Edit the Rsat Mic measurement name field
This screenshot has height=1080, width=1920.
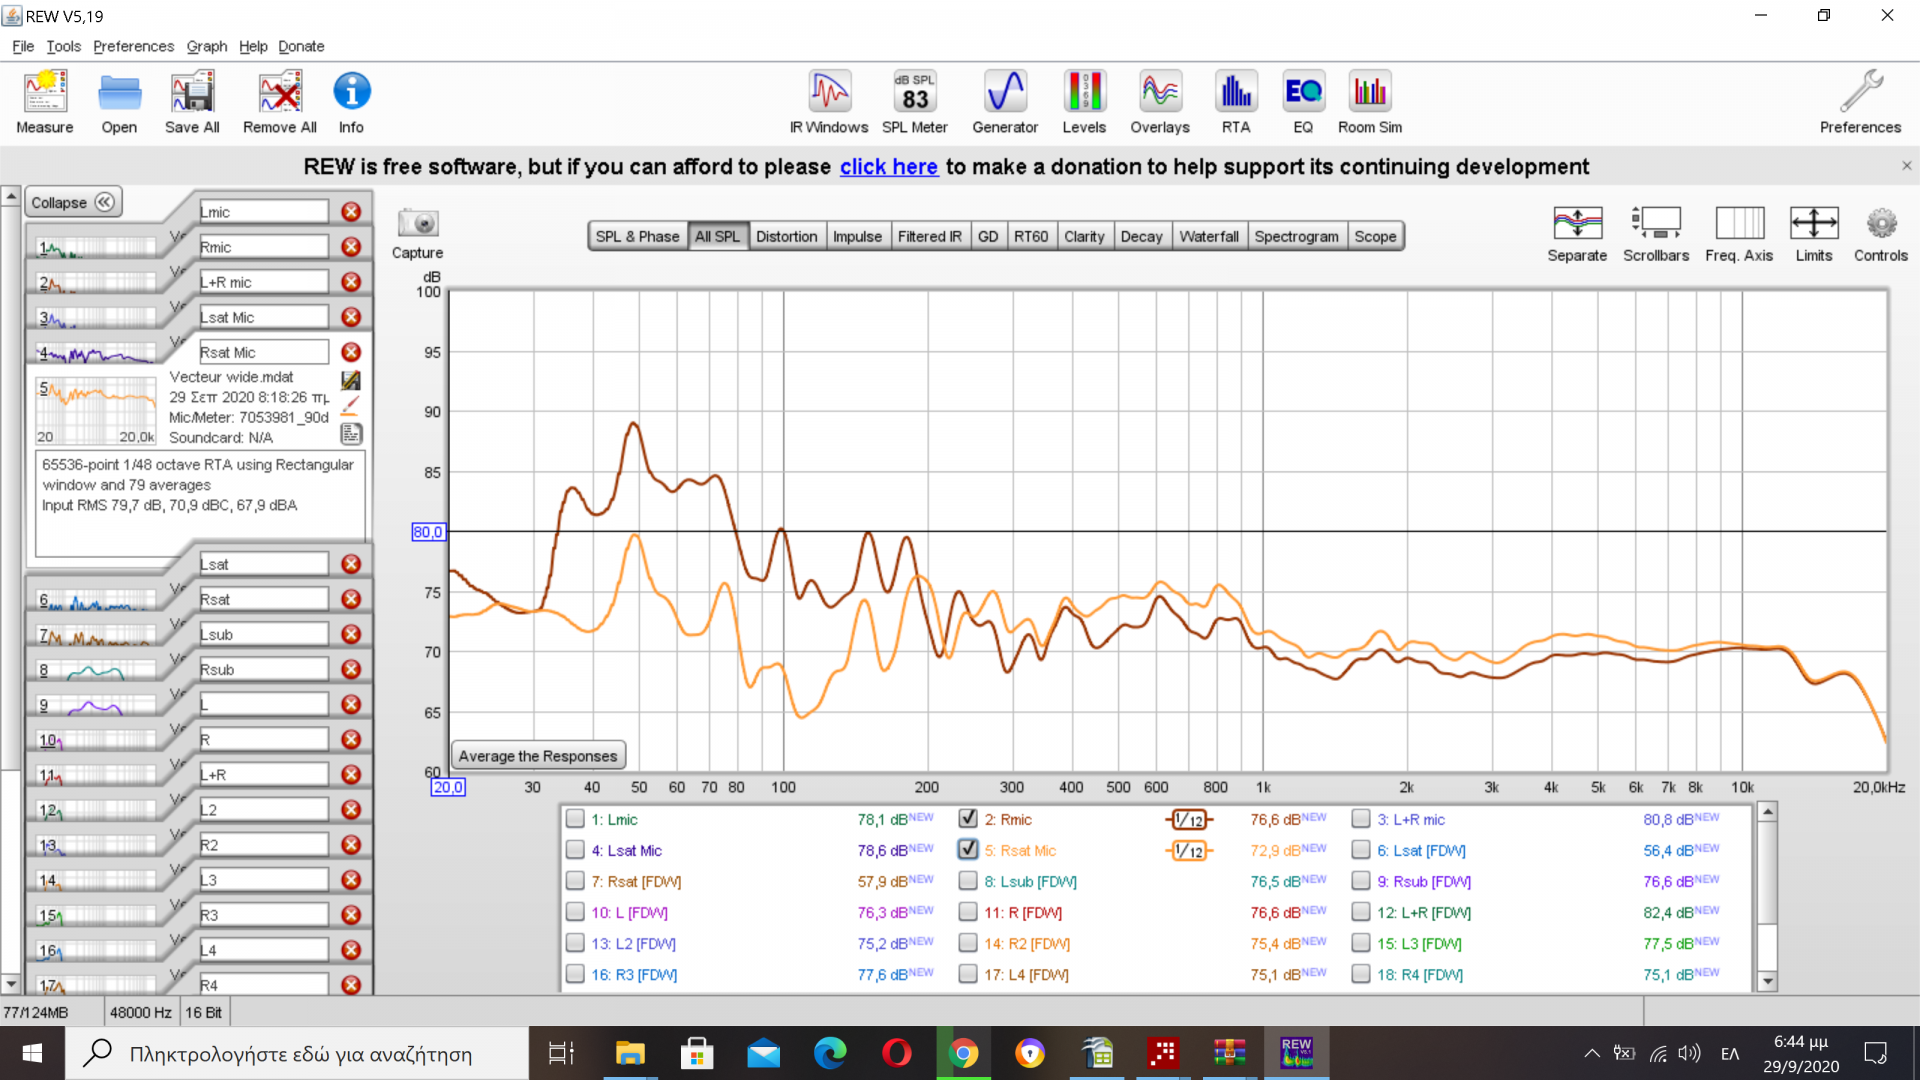click(x=263, y=352)
